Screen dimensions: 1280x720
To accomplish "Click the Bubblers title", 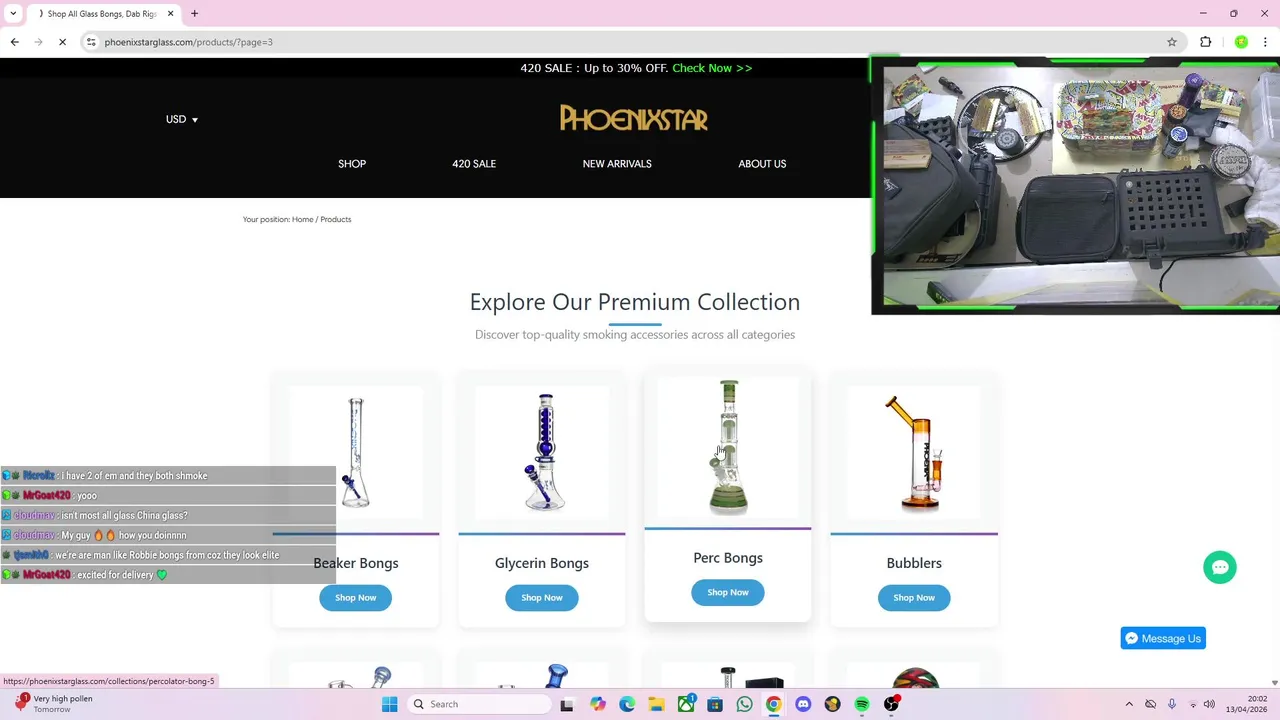I will tap(914, 563).
